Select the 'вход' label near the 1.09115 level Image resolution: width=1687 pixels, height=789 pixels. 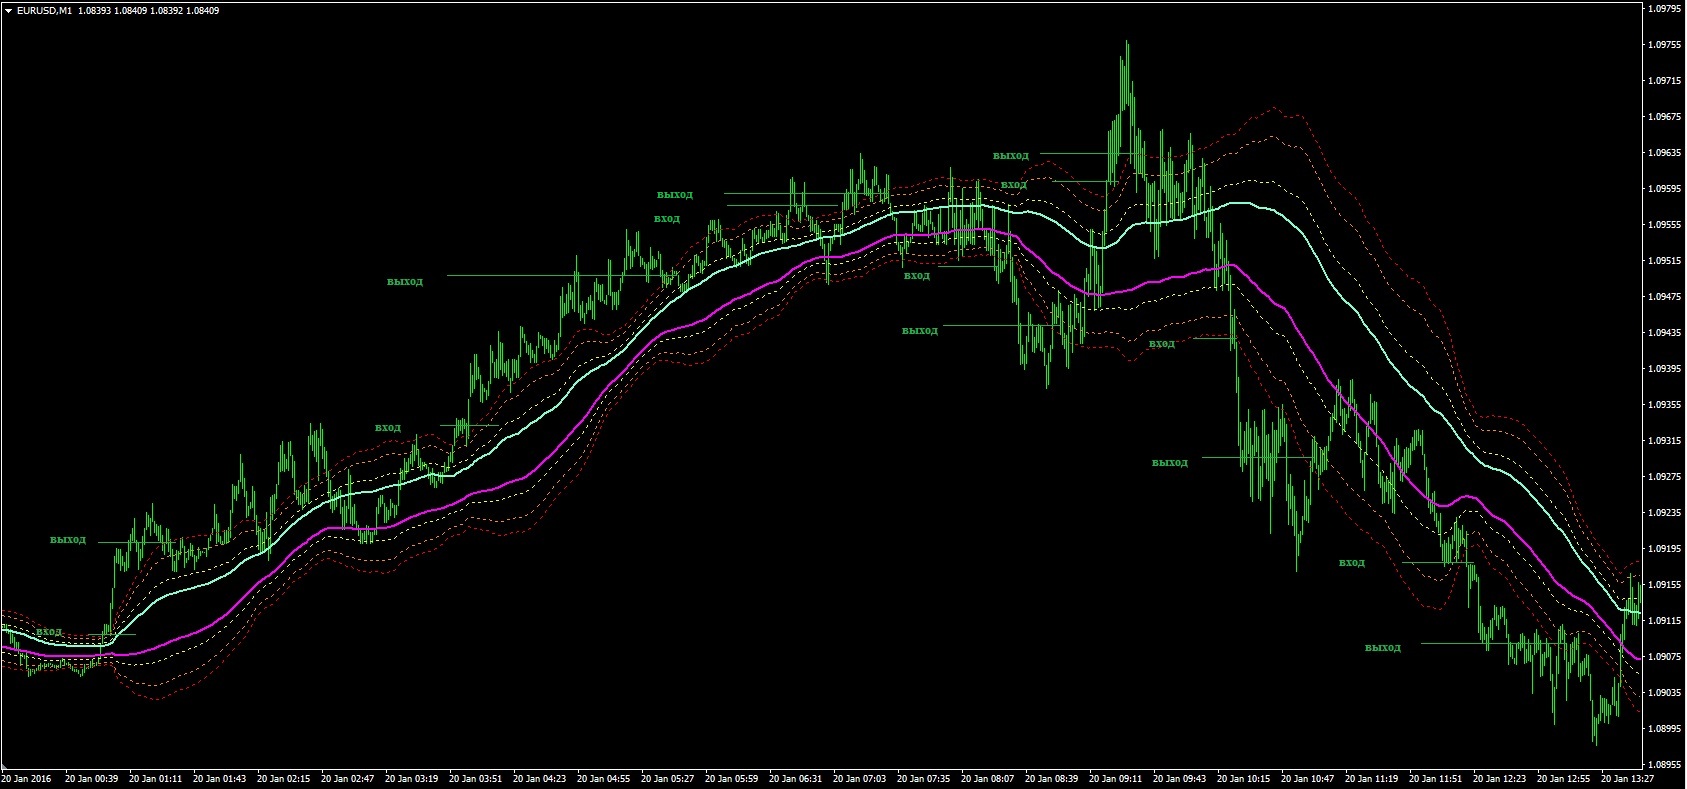[x=49, y=632]
